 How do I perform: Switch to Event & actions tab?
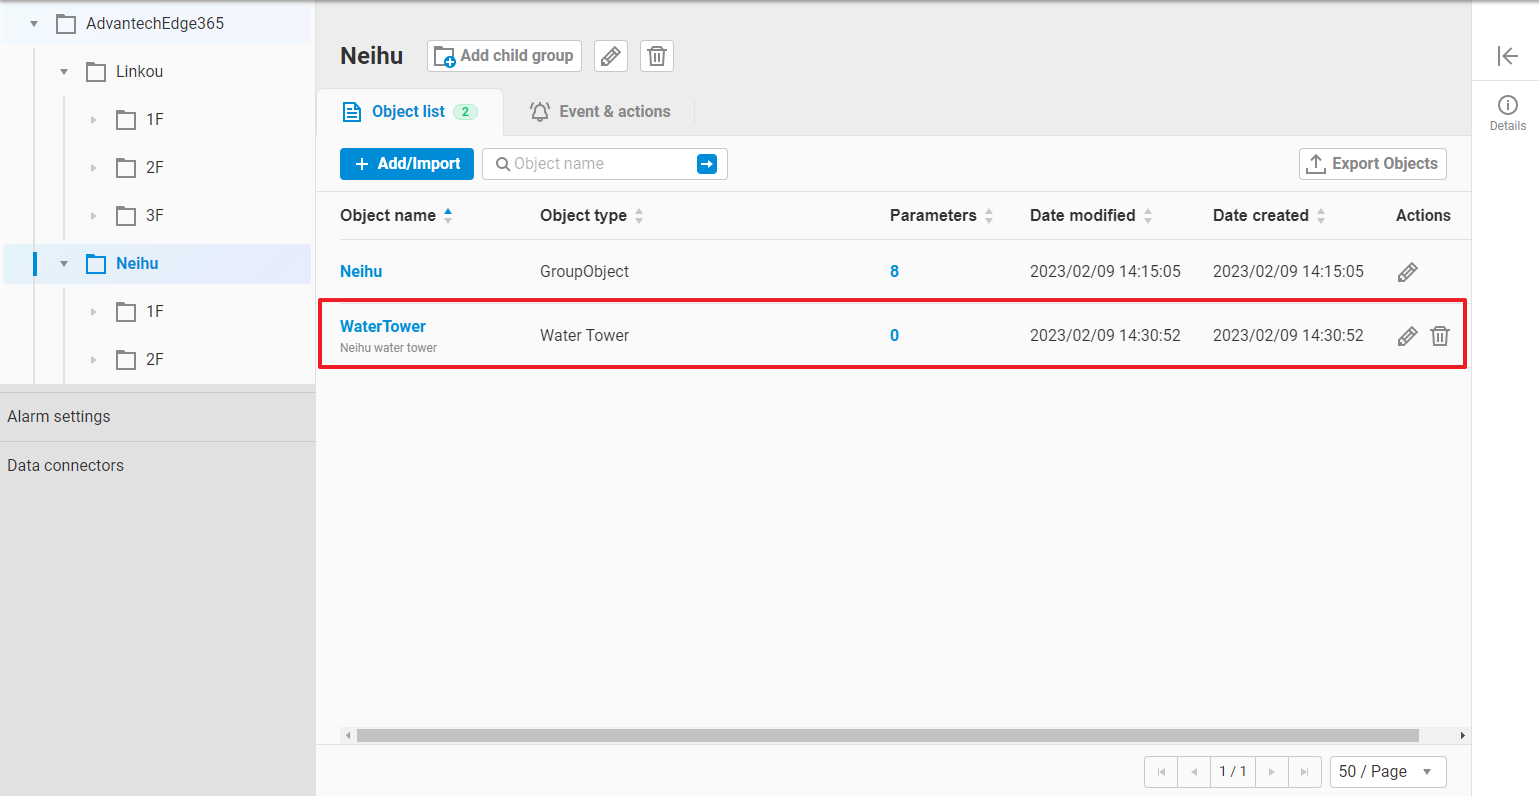(600, 112)
